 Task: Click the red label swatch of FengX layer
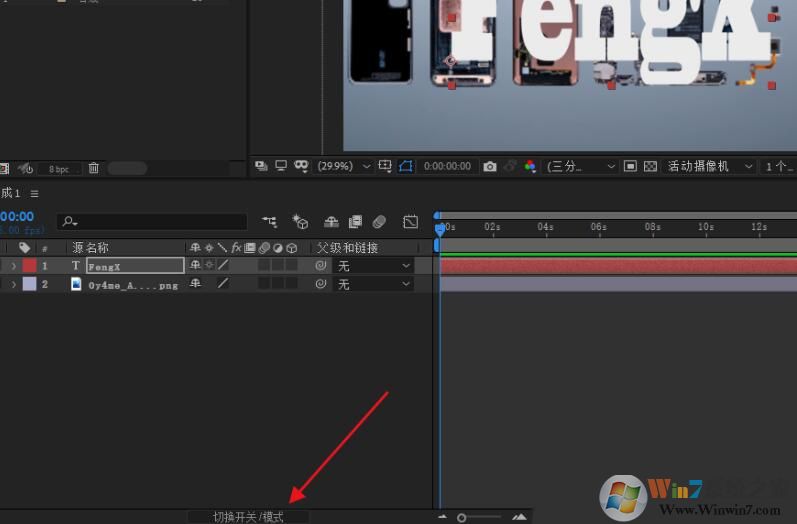click(x=29, y=266)
